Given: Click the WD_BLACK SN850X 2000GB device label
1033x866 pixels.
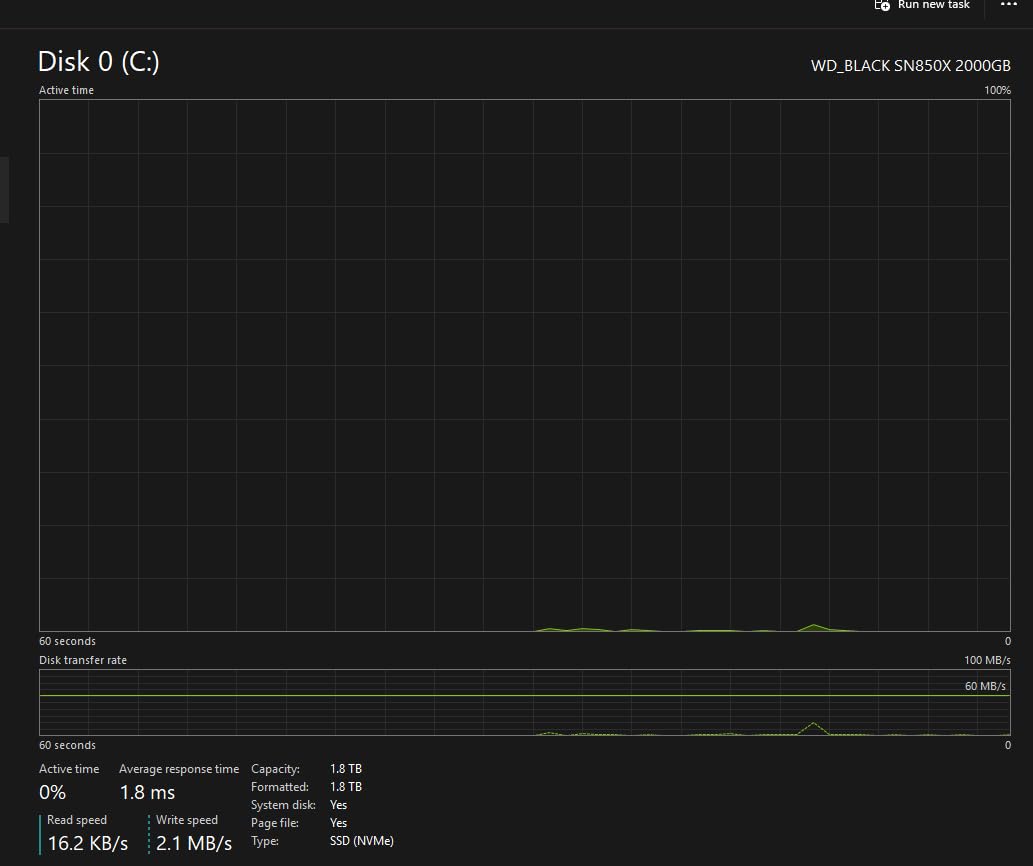Looking at the screenshot, I should pyautogui.click(x=910, y=65).
